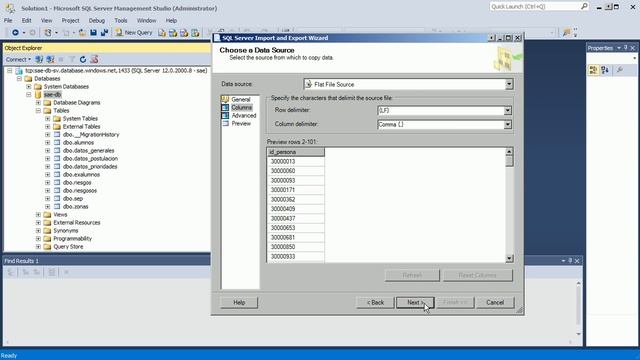Open the View menu
Viewport: 640px width, 360px height.
(x=47, y=20)
